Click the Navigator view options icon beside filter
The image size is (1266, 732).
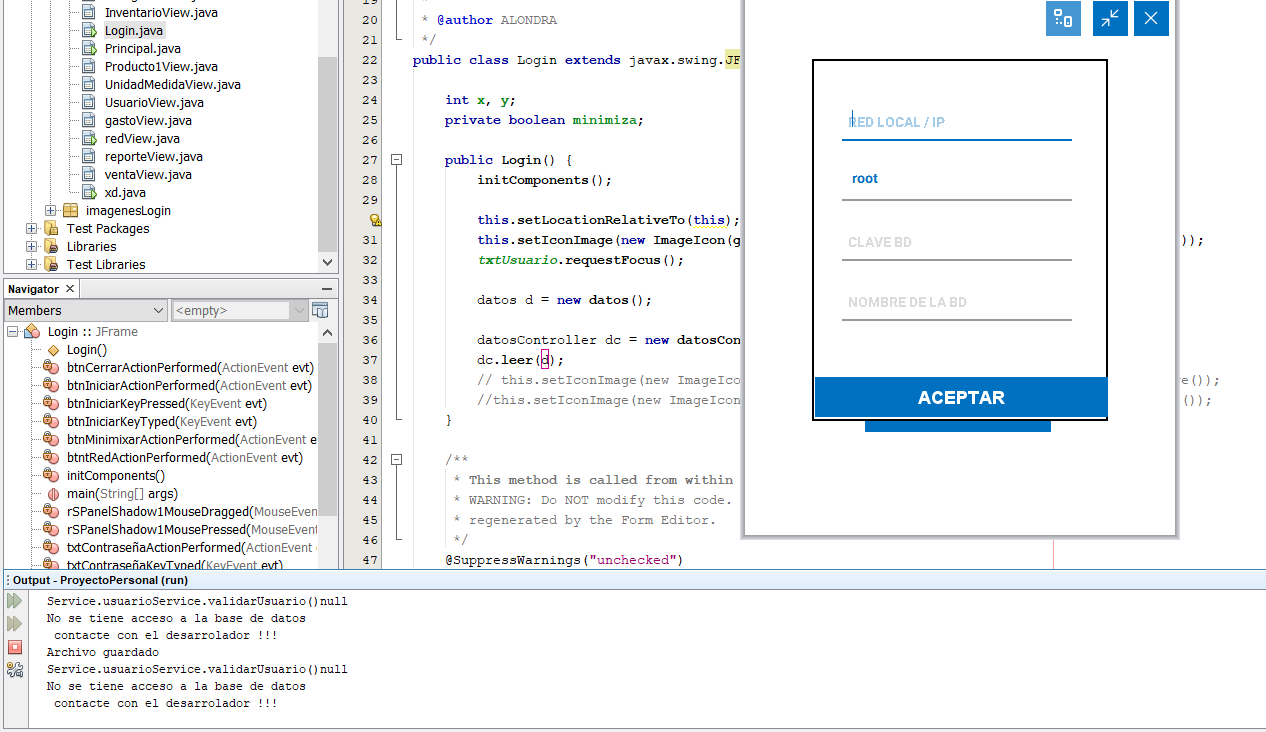[x=320, y=310]
